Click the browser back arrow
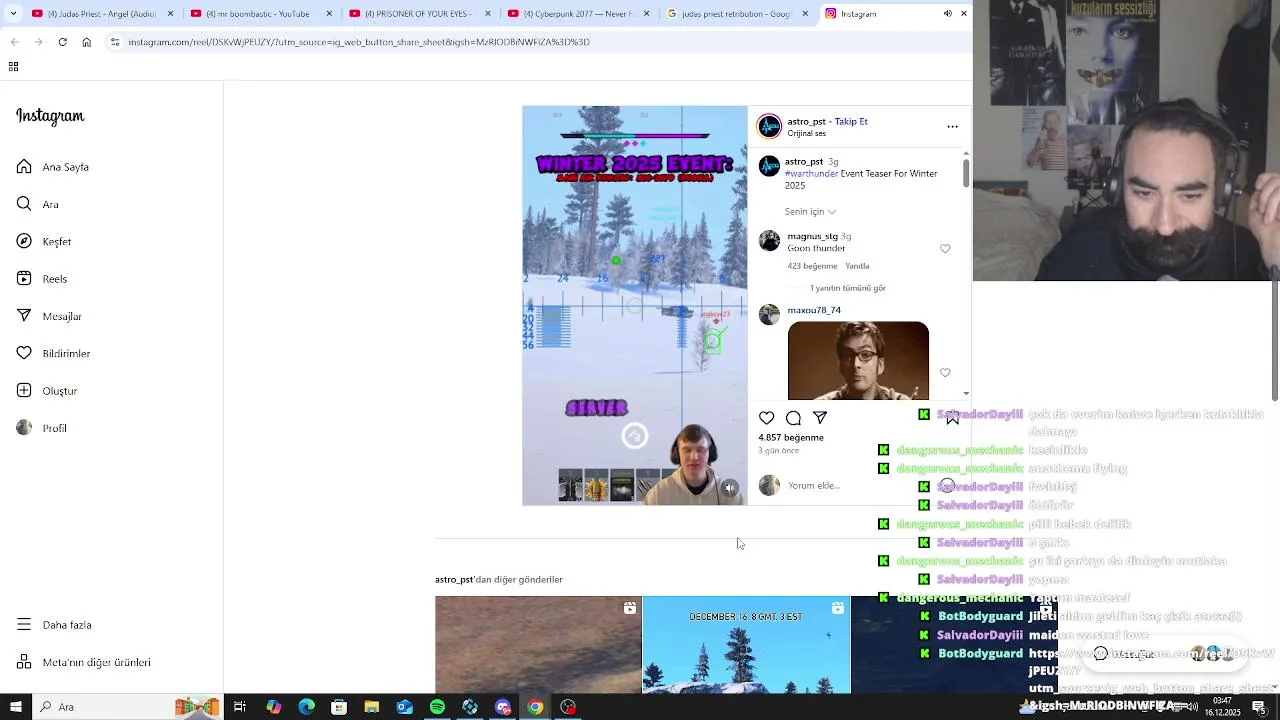Screen dimensions: 1280x720 [x=14, y=42]
